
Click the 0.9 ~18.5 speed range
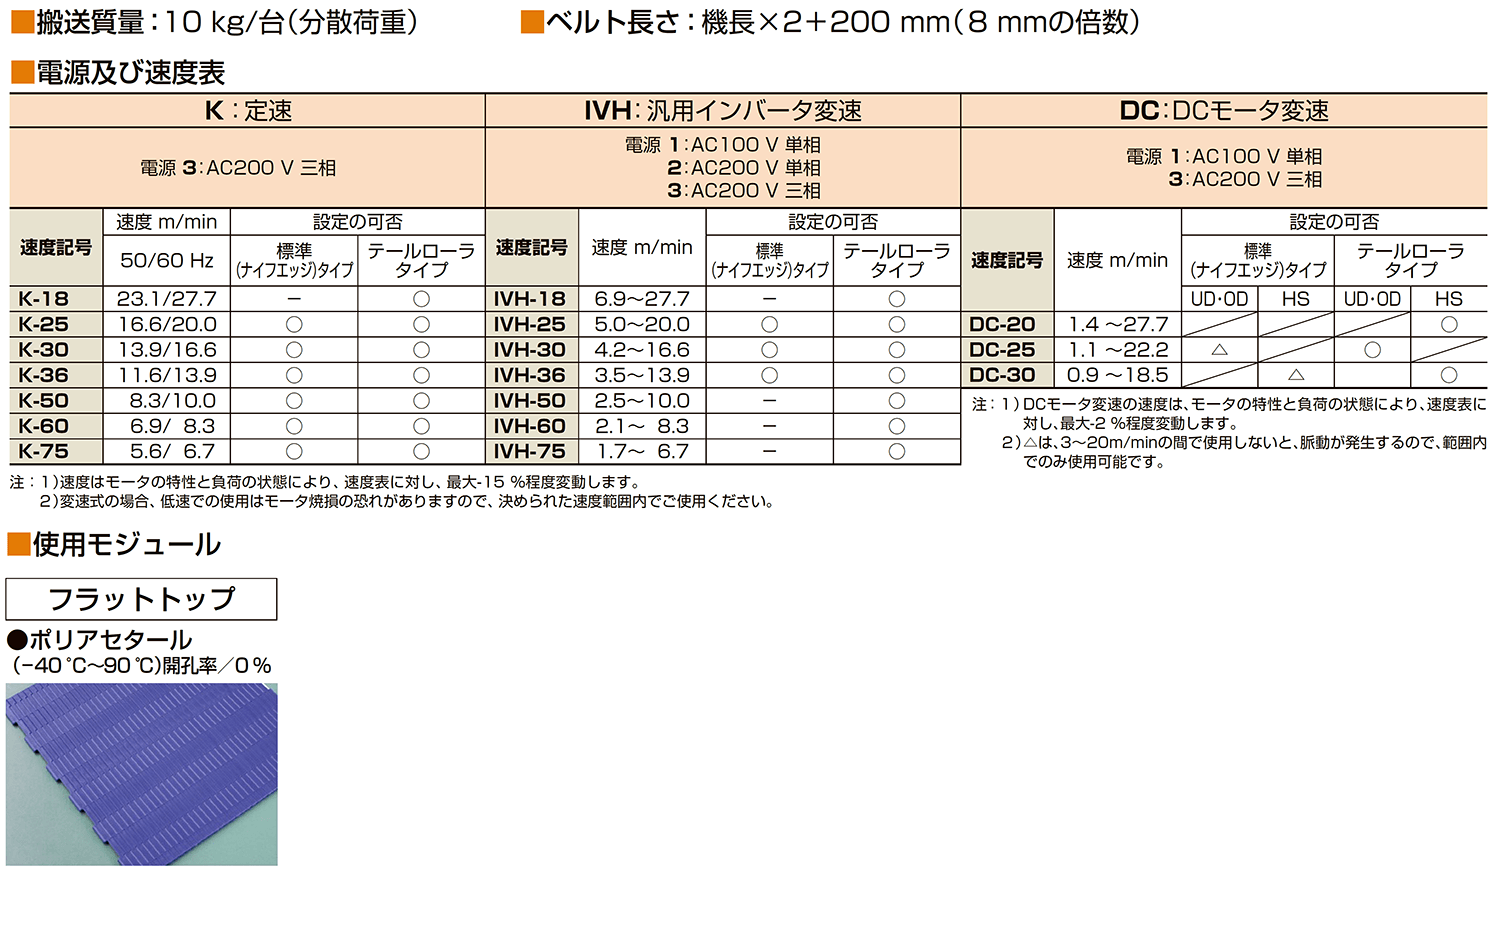tap(1118, 375)
